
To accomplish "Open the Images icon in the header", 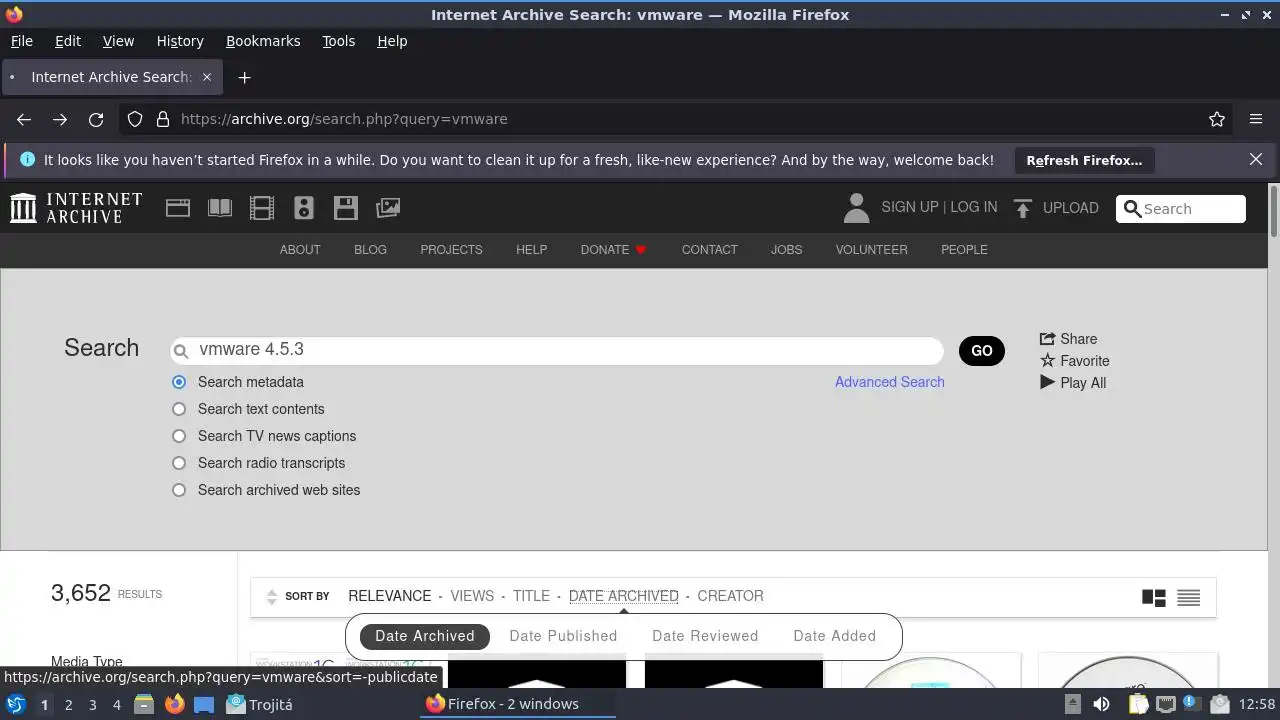I will tap(388, 208).
